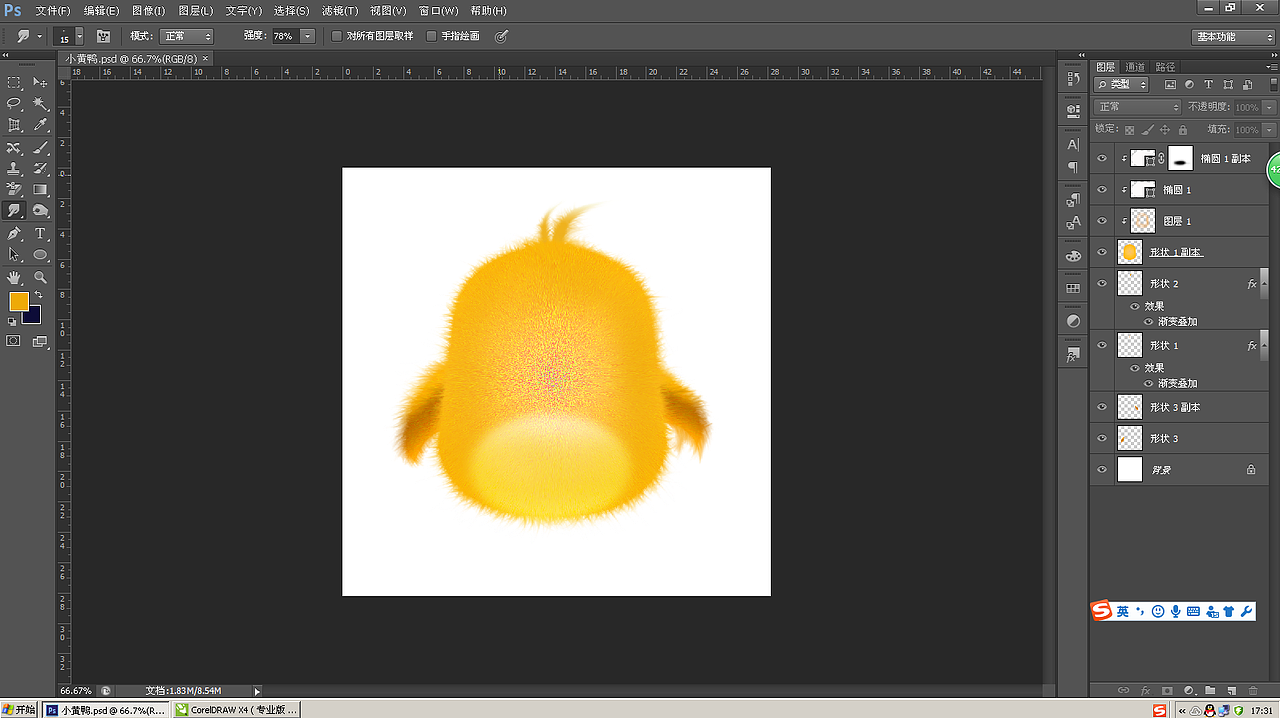The height and width of the screenshot is (718, 1280).
Task: Open the layer blend mode 正常 dropdown
Action: [1138, 107]
